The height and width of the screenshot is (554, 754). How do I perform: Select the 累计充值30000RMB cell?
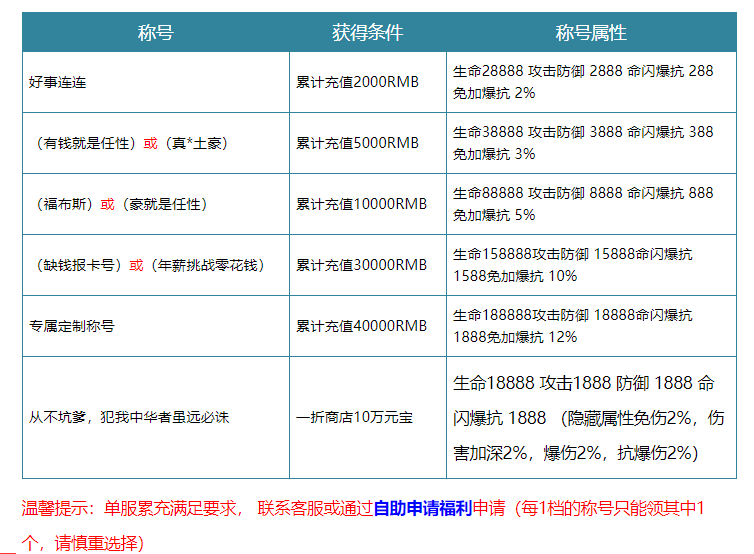pos(368,265)
